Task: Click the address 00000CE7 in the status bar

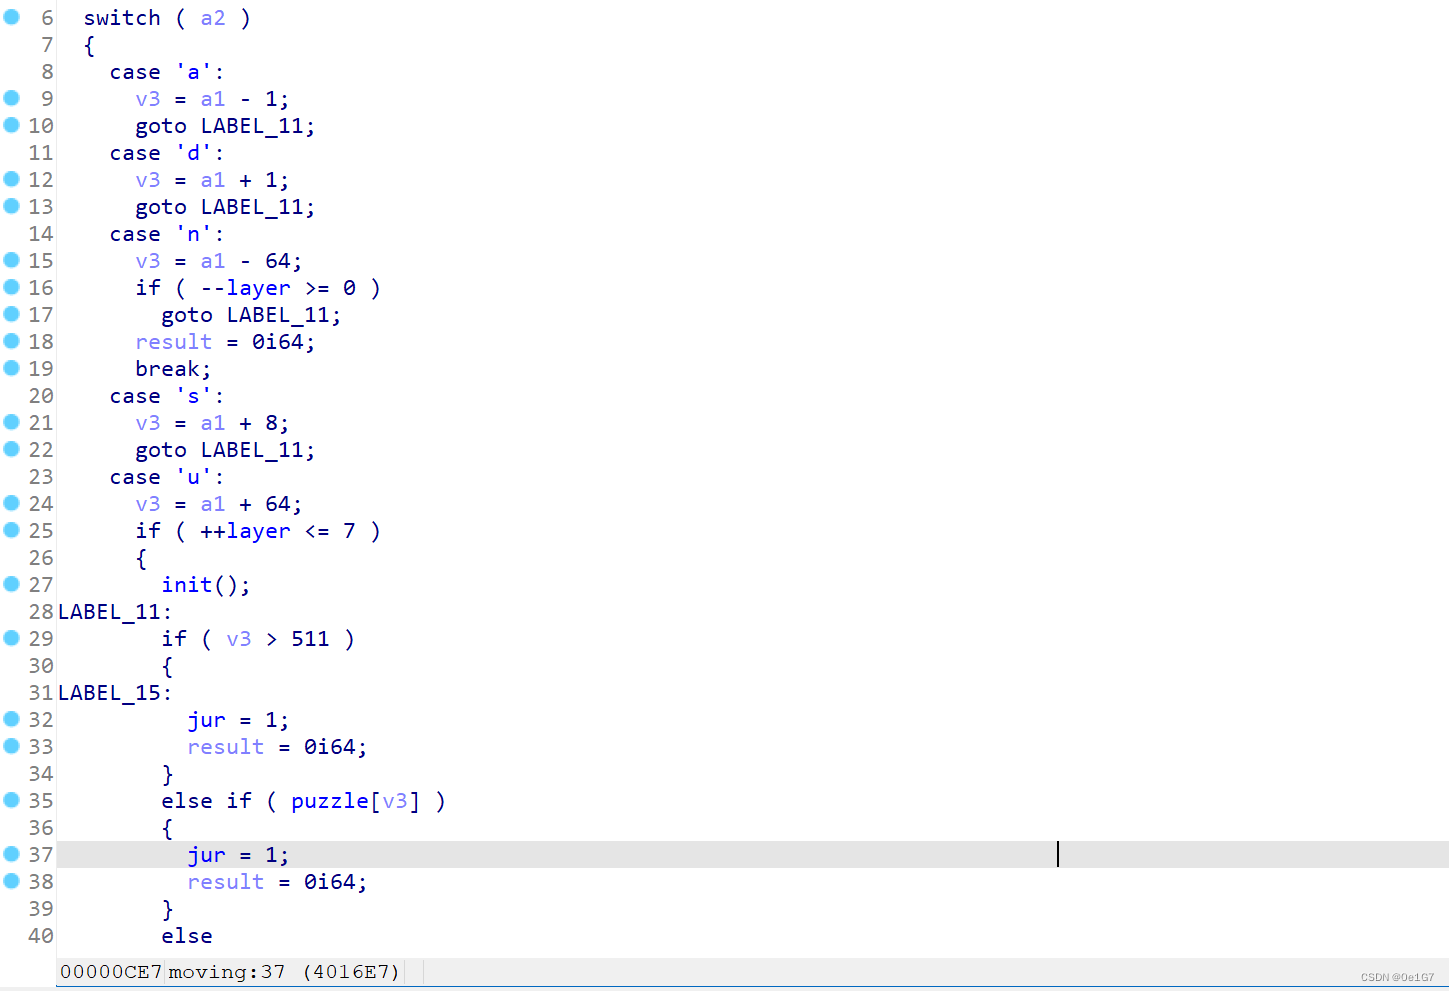Action: coord(111,971)
